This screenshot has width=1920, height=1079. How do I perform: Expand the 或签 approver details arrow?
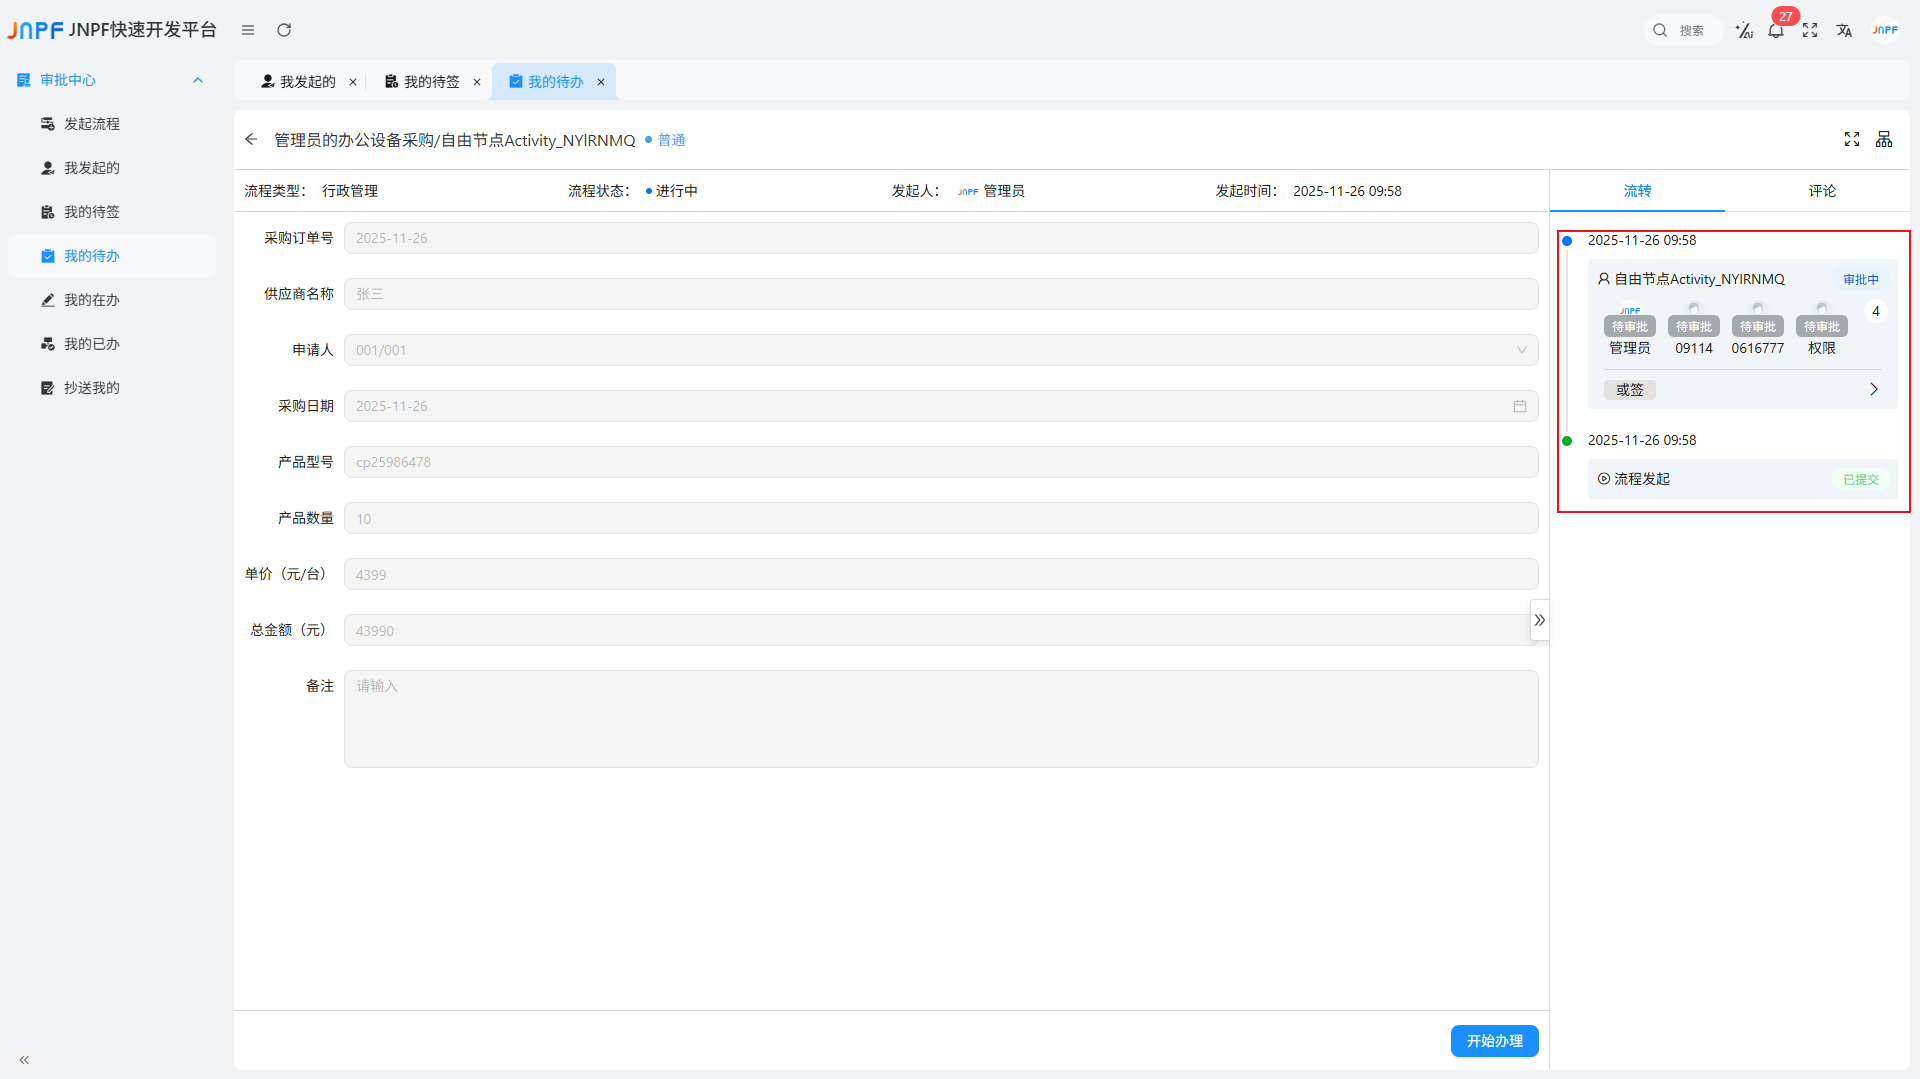[x=1874, y=390]
